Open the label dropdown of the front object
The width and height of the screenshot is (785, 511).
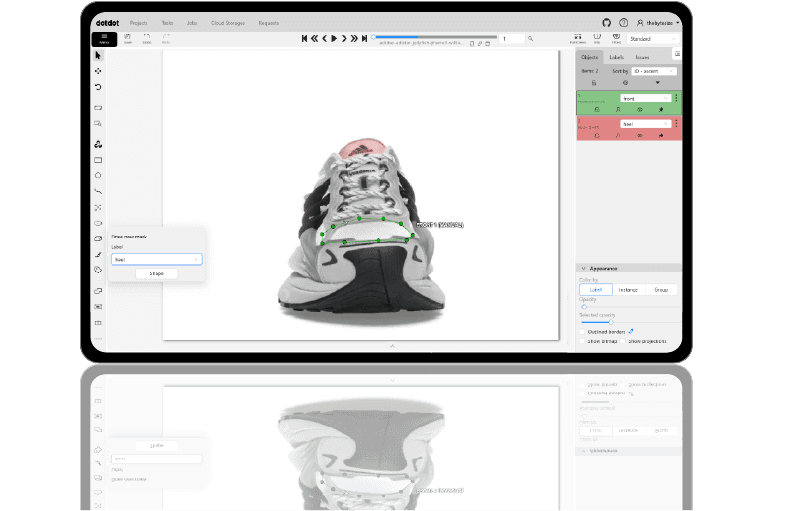pyautogui.click(x=645, y=99)
